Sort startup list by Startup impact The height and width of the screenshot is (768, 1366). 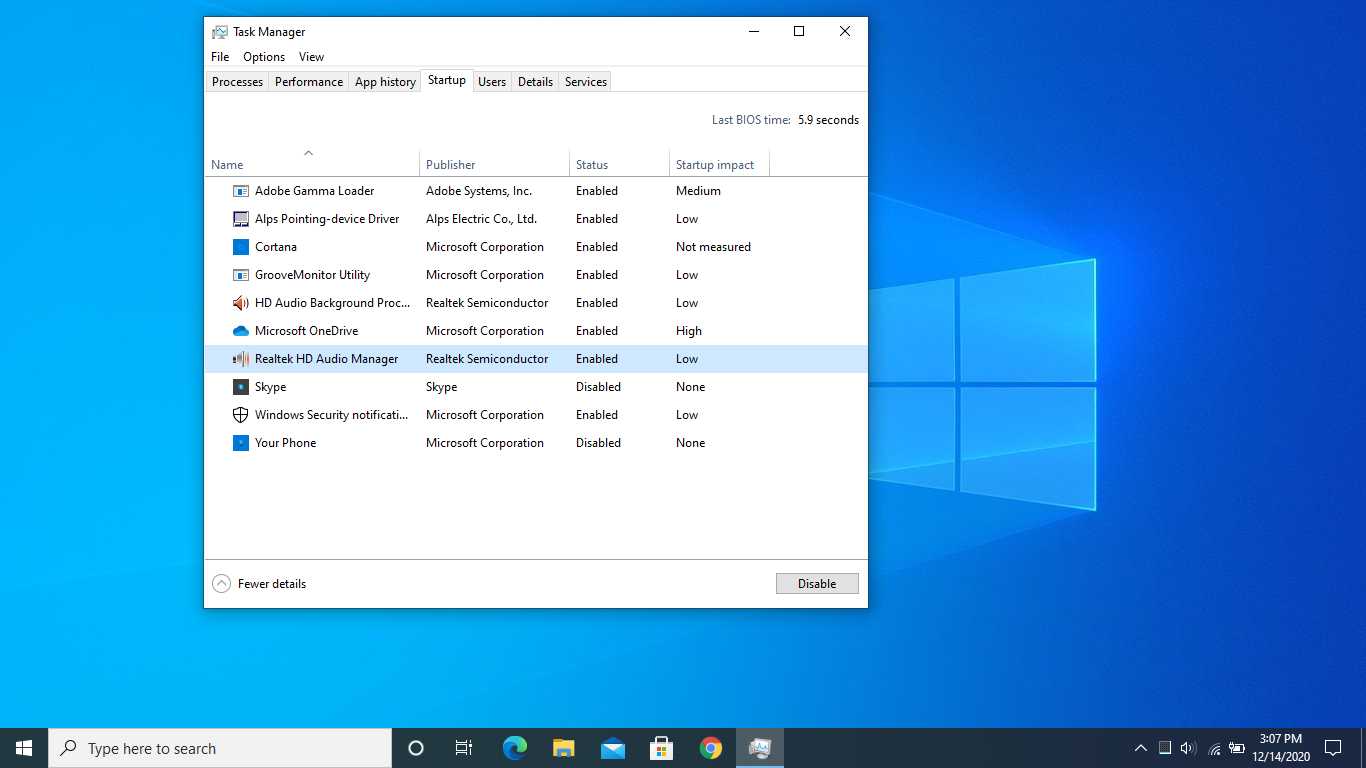(x=719, y=164)
